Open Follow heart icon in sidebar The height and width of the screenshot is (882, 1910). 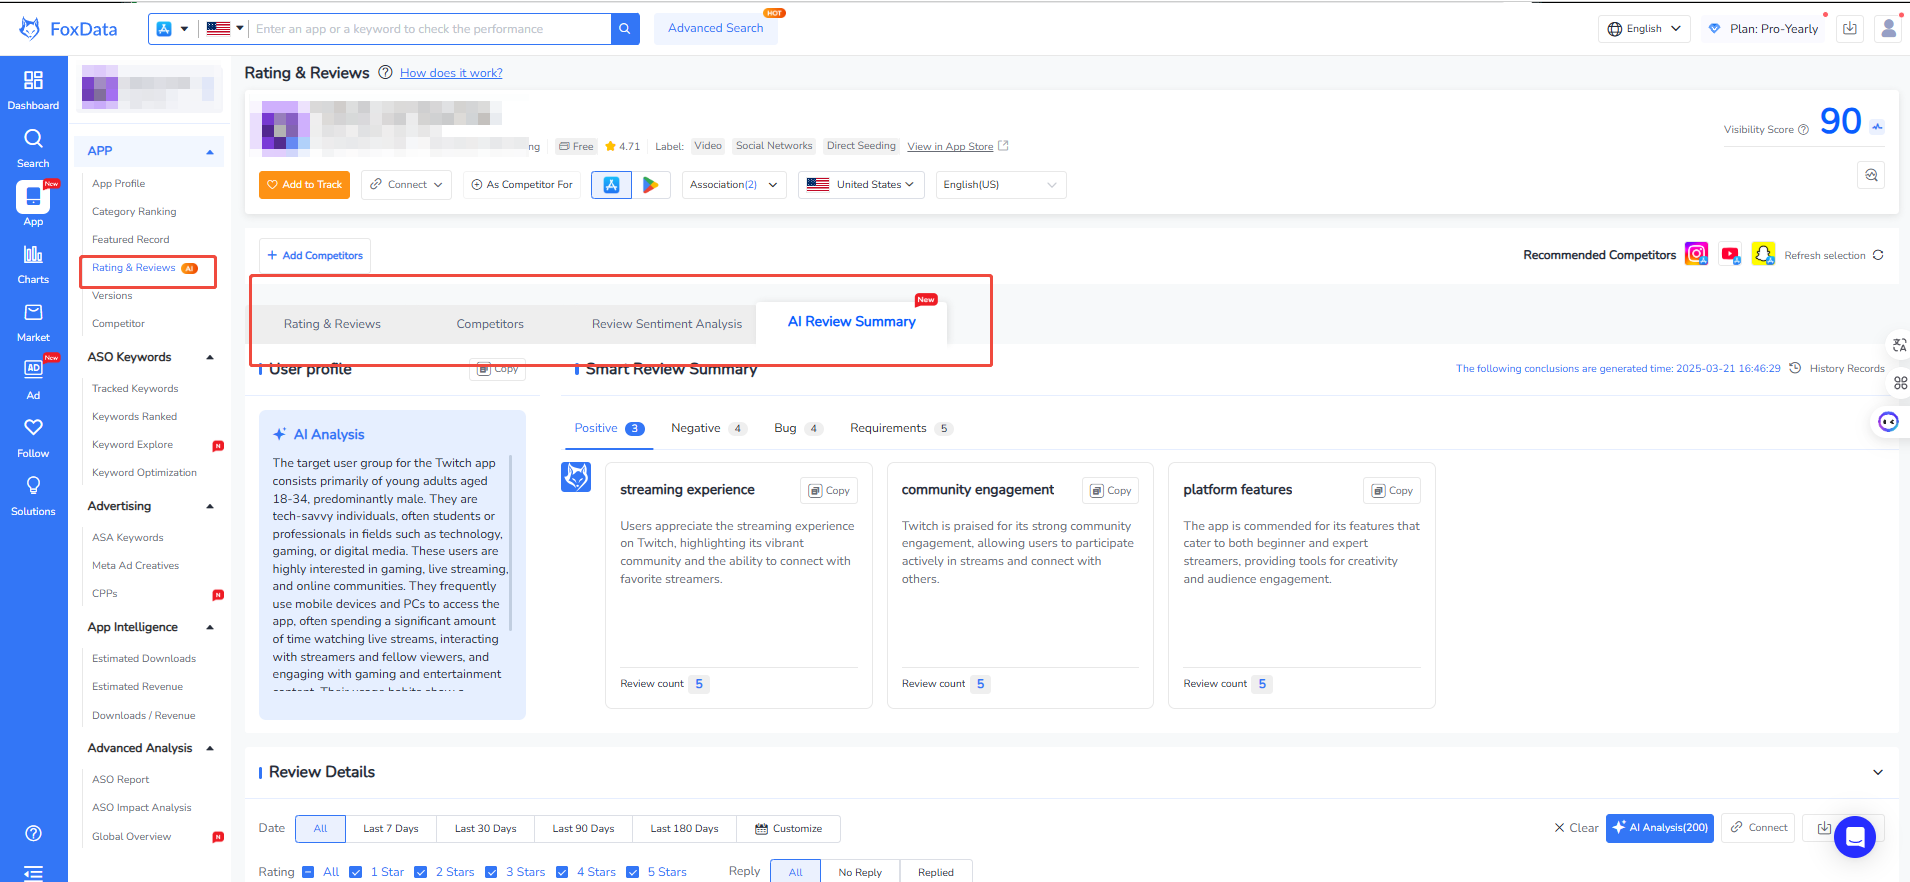[33, 427]
